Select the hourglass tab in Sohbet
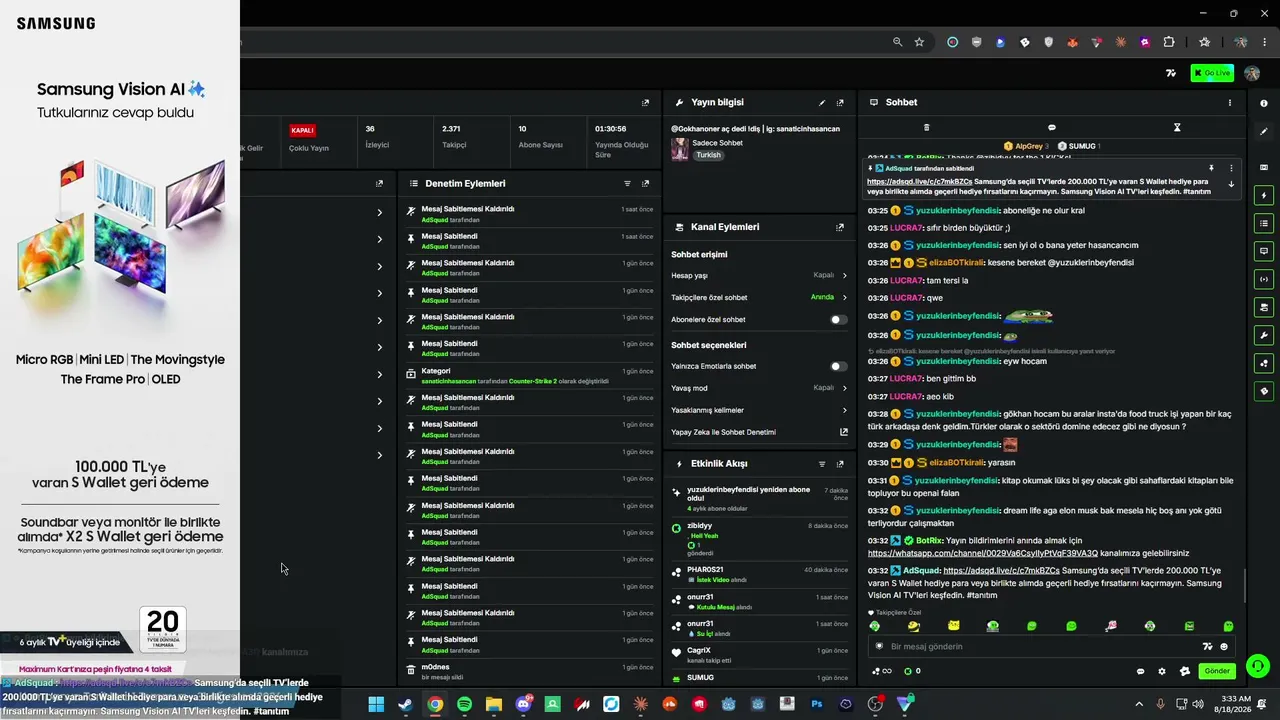1280x720 pixels. (x=1177, y=128)
